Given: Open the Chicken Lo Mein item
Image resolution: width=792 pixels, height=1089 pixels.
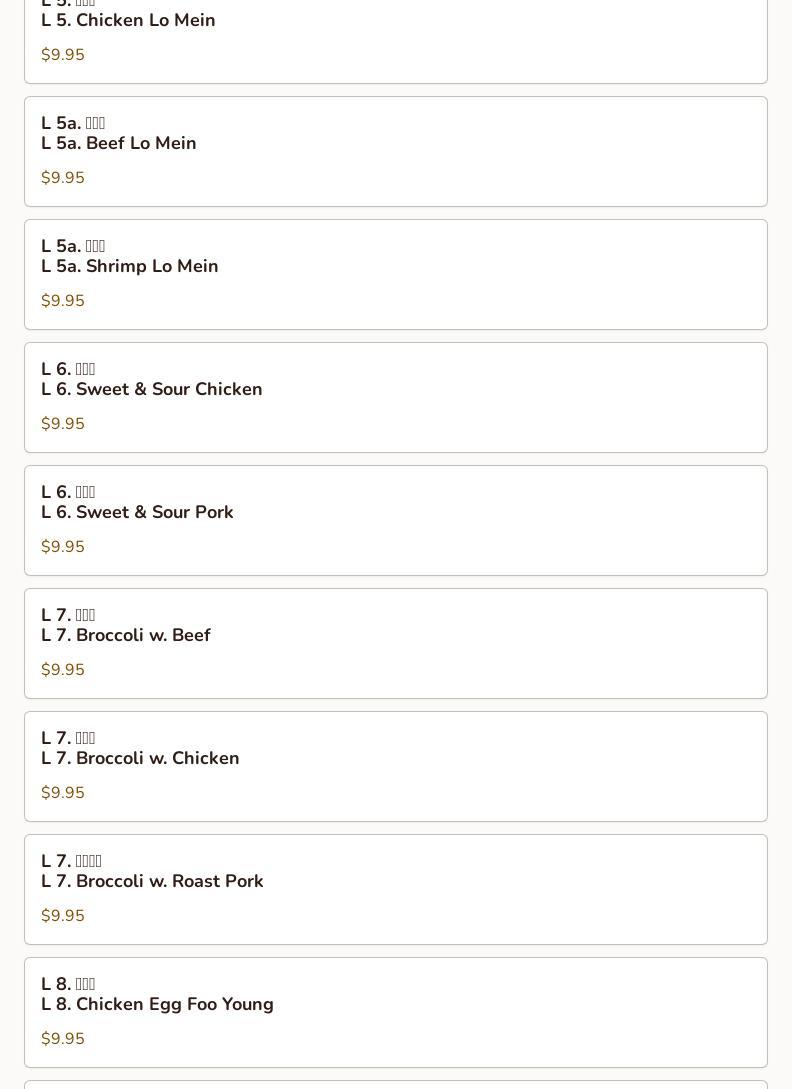Looking at the screenshot, I should click(128, 21).
